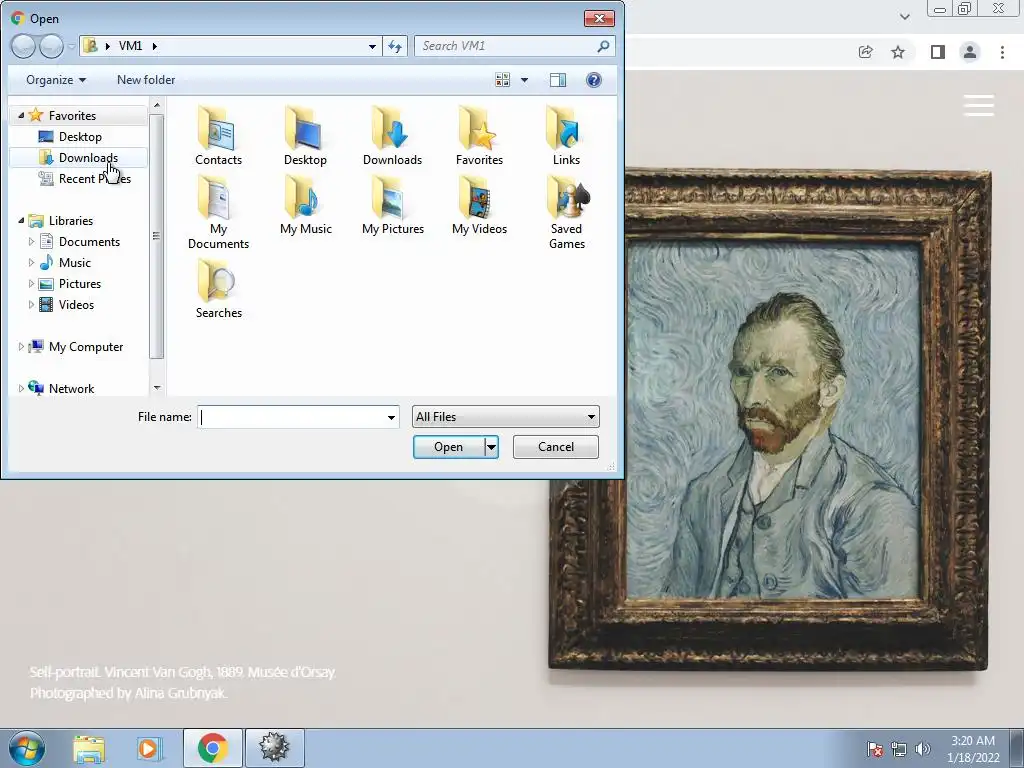Click the Chrome taskbar icon
Viewport: 1024px width, 768px height.
pos(212,748)
